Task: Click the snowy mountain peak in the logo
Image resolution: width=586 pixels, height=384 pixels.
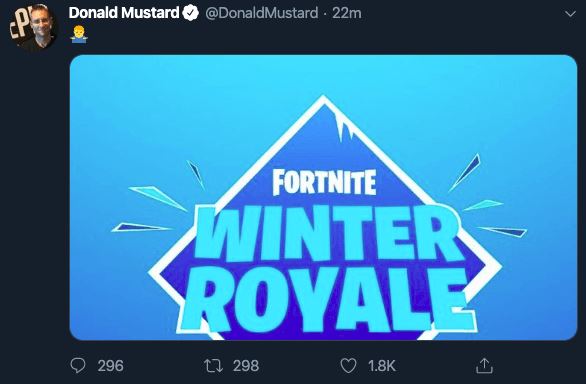Action: click(x=324, y=112)
